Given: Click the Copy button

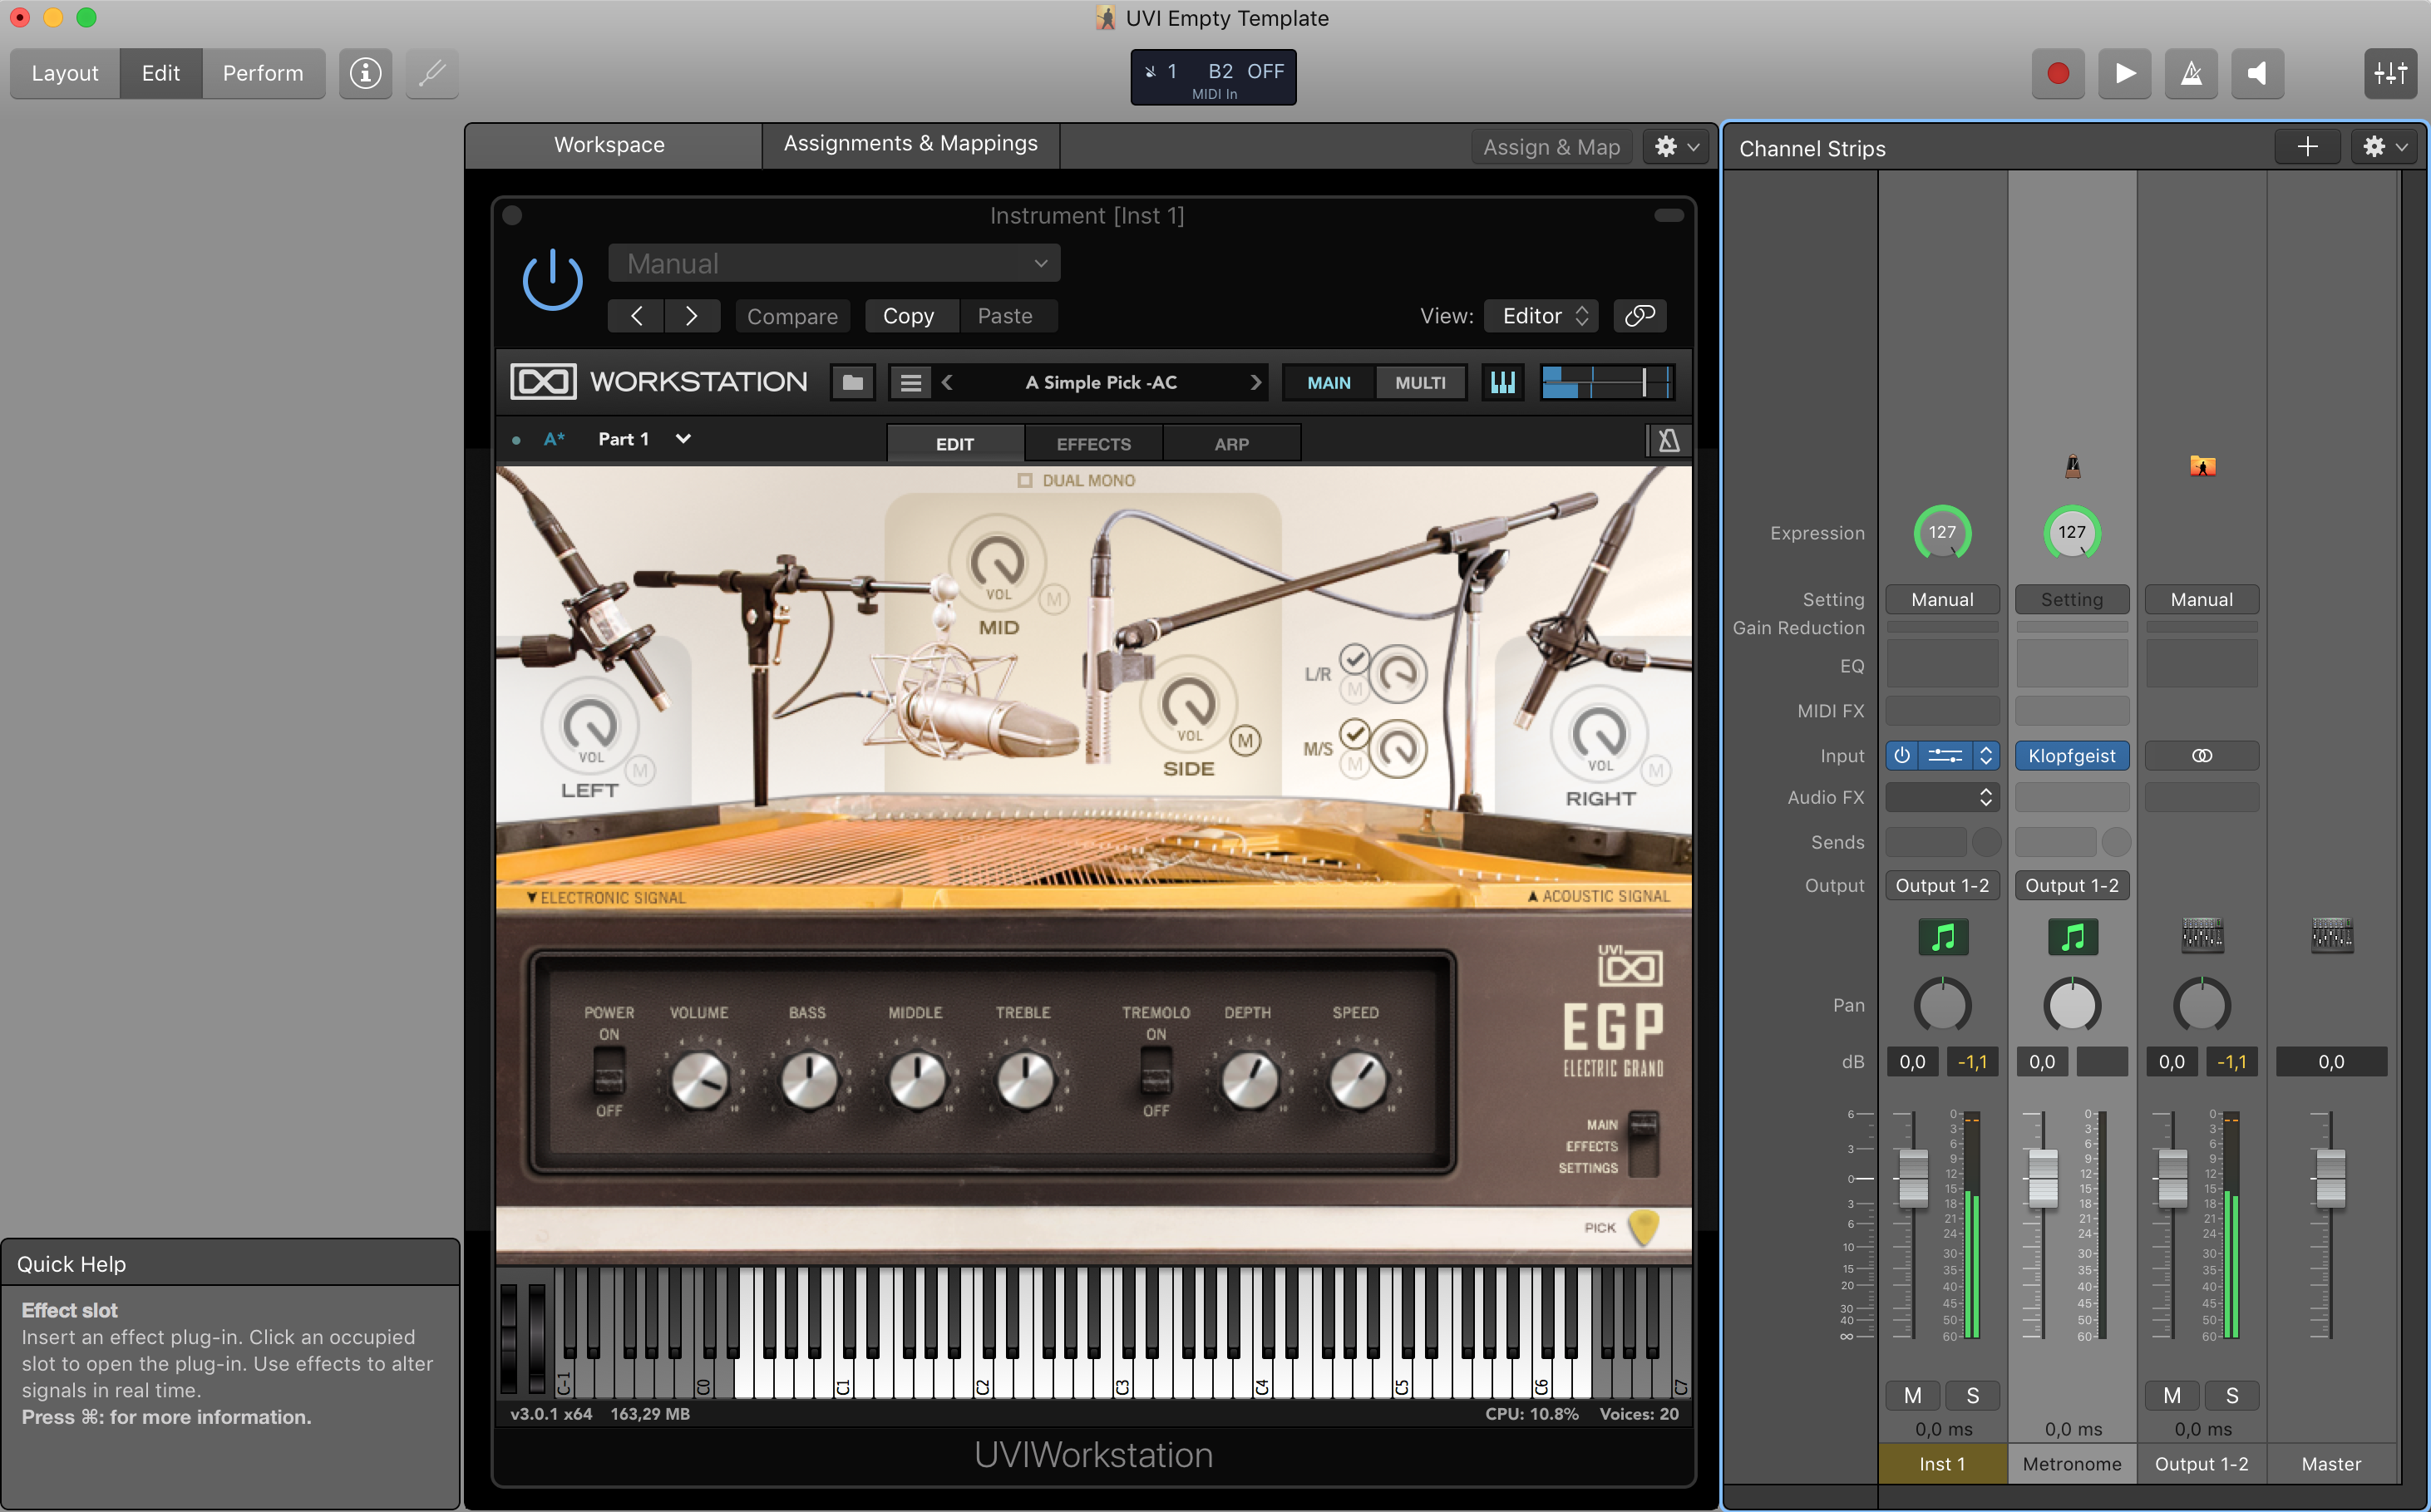Looking at the screenshot, I should [x=908, y=316].
